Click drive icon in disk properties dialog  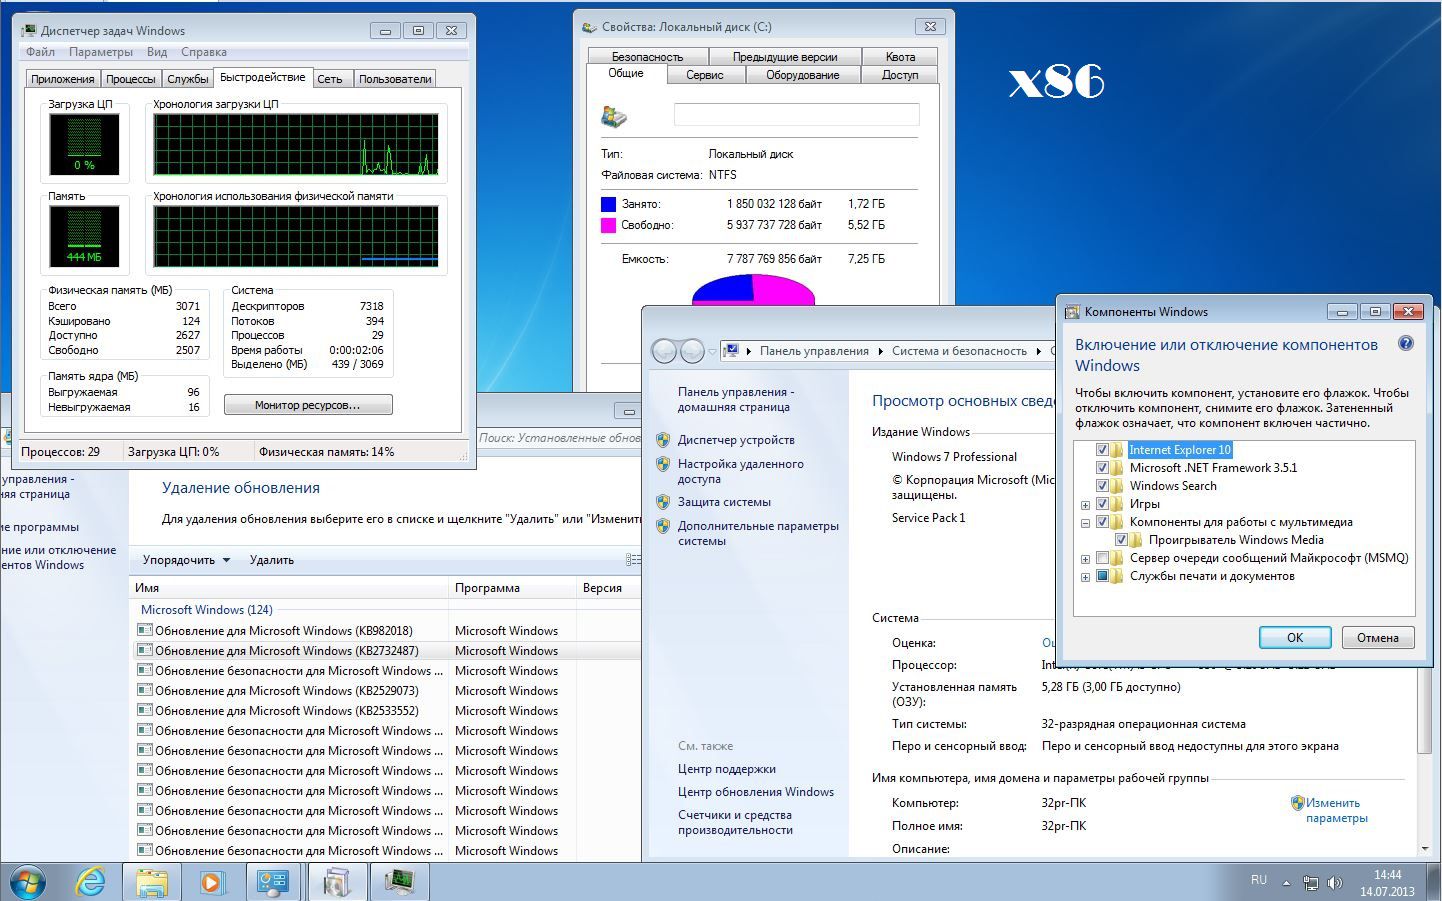pyautogui.click(x=614, y=116)
